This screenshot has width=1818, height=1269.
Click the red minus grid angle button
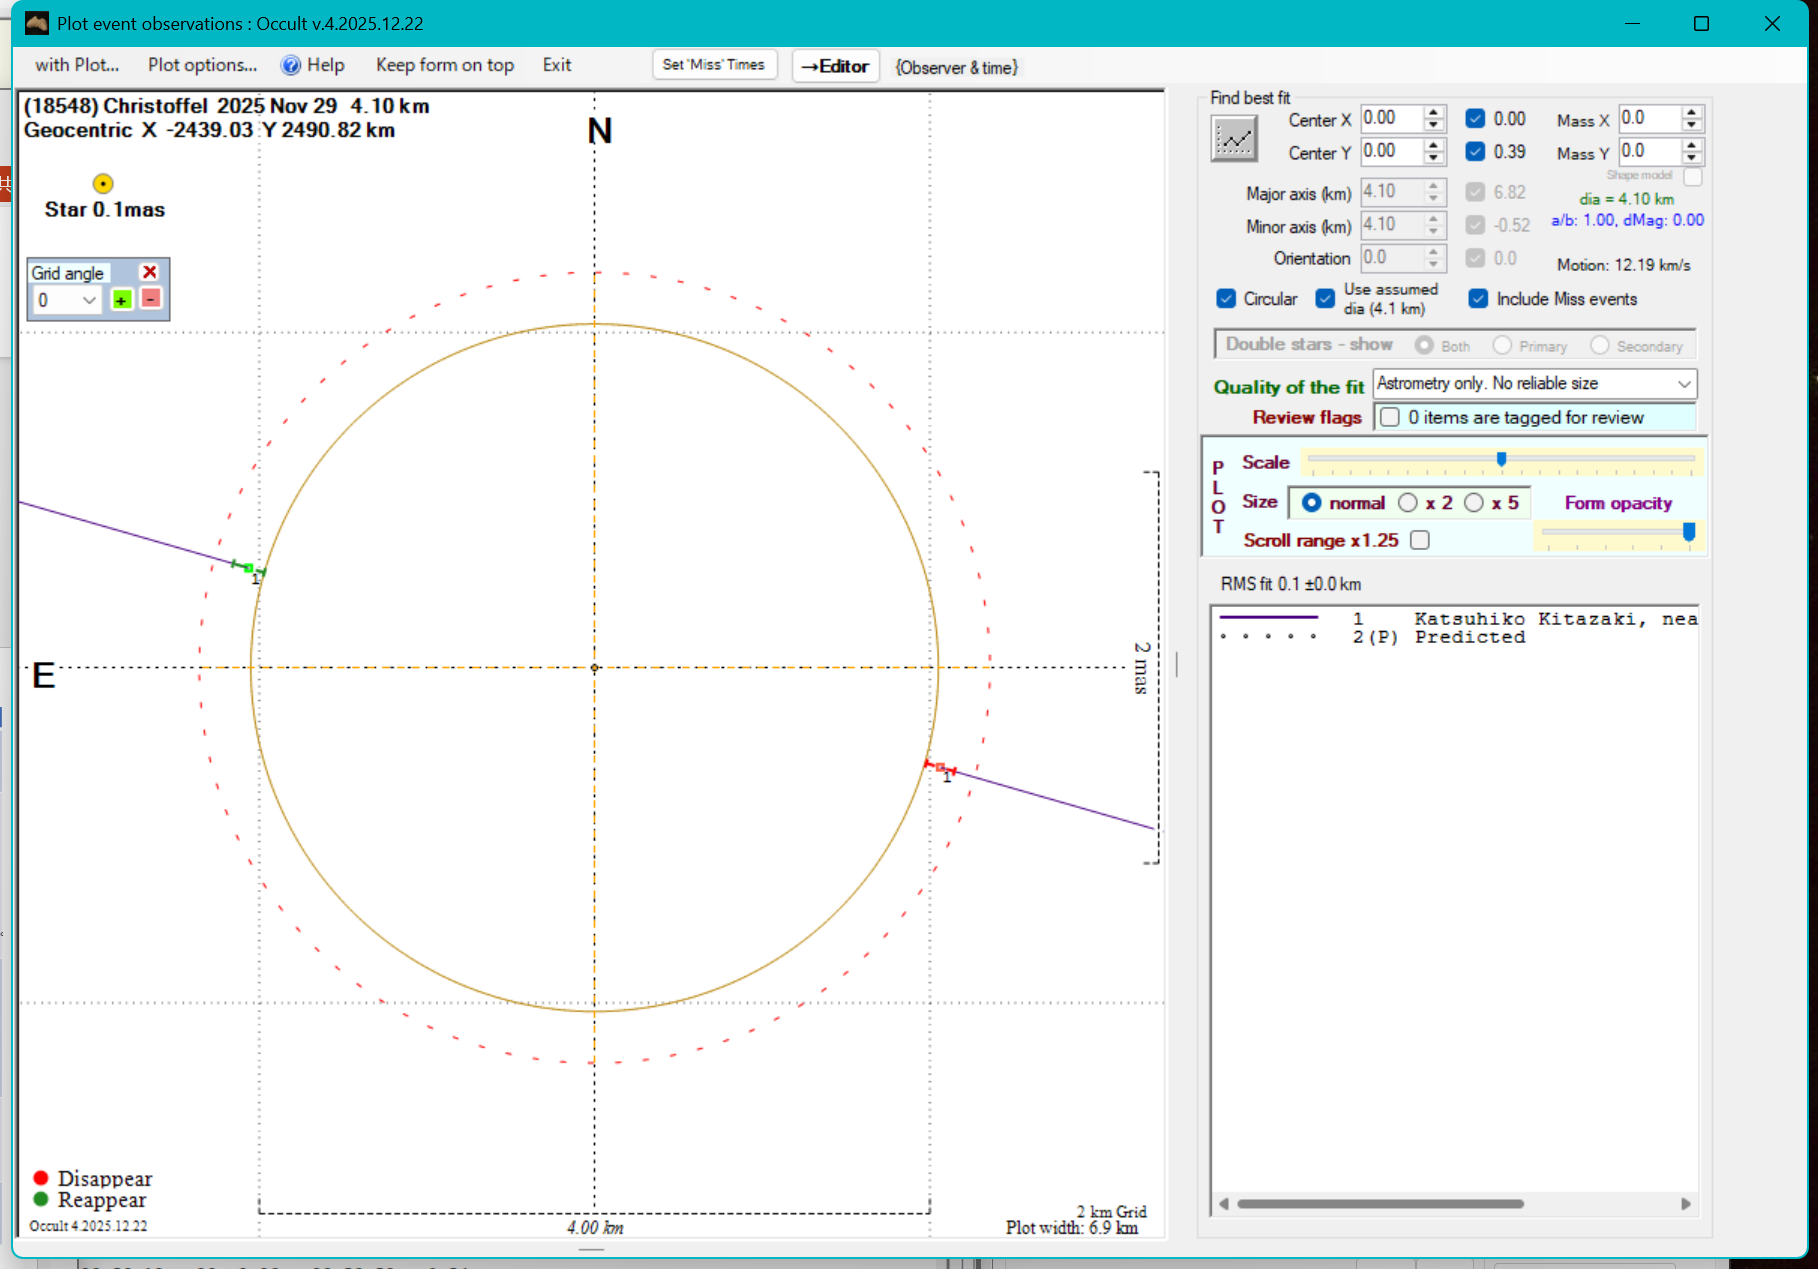point(150,299)
